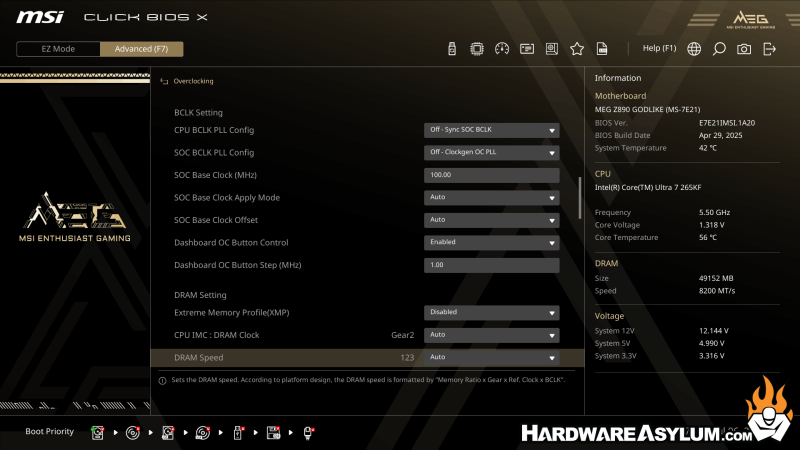Viewport: 800px width, 450px height.
Task: Change language via globe icon
Action: (694, 49)
